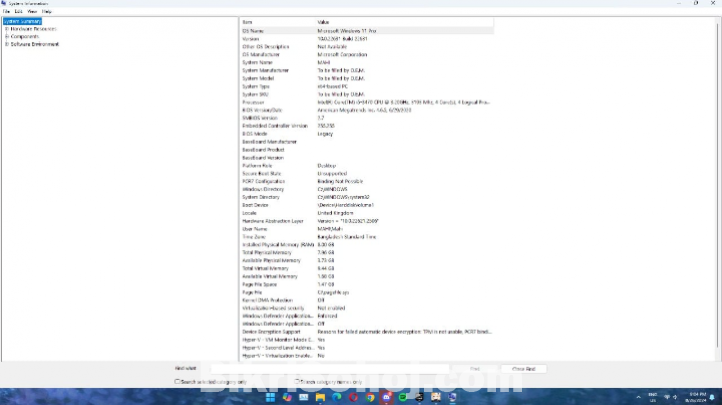Expand Hardware Resources tree node
The image size is (722, 405).
coord(7,29)
